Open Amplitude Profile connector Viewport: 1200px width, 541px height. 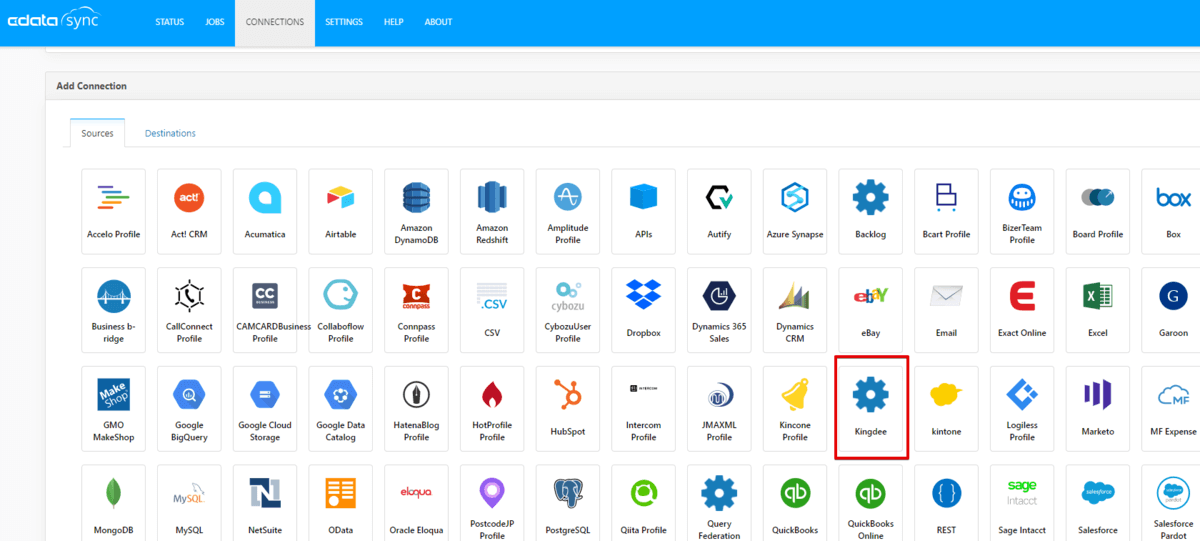568,211
